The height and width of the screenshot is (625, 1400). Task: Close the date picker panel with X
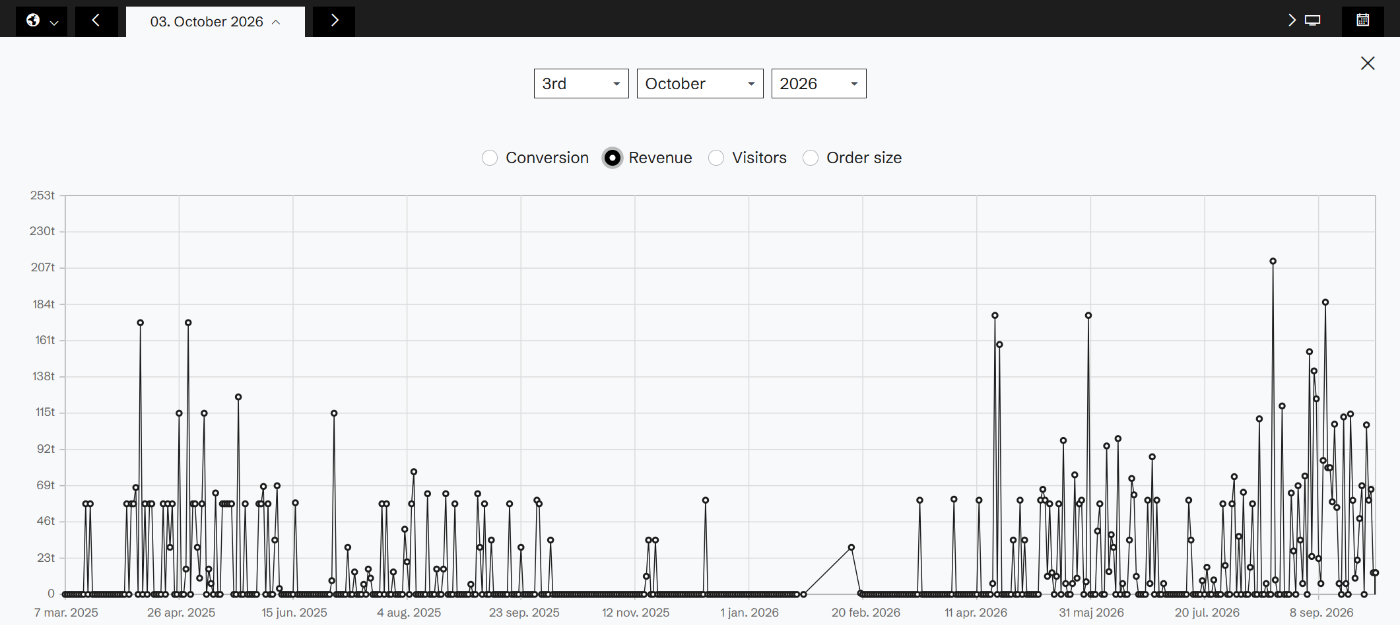pyautogui.click(x=1368, y=63)
